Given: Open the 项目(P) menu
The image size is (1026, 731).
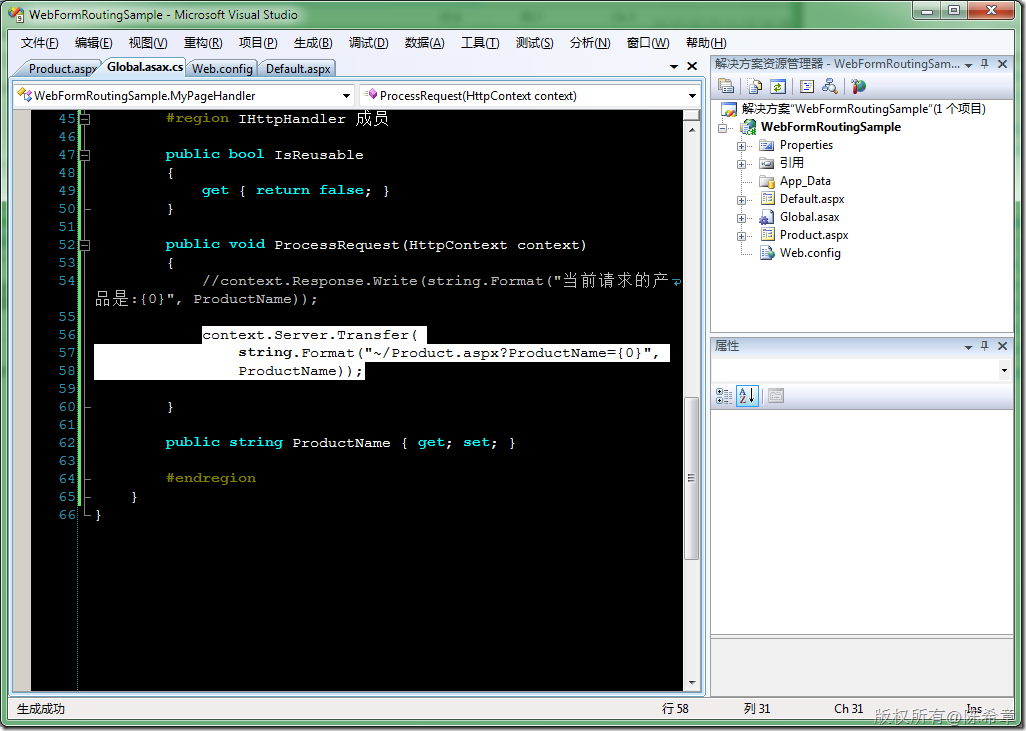Looking at the screenshot, I should click(258, 43).
